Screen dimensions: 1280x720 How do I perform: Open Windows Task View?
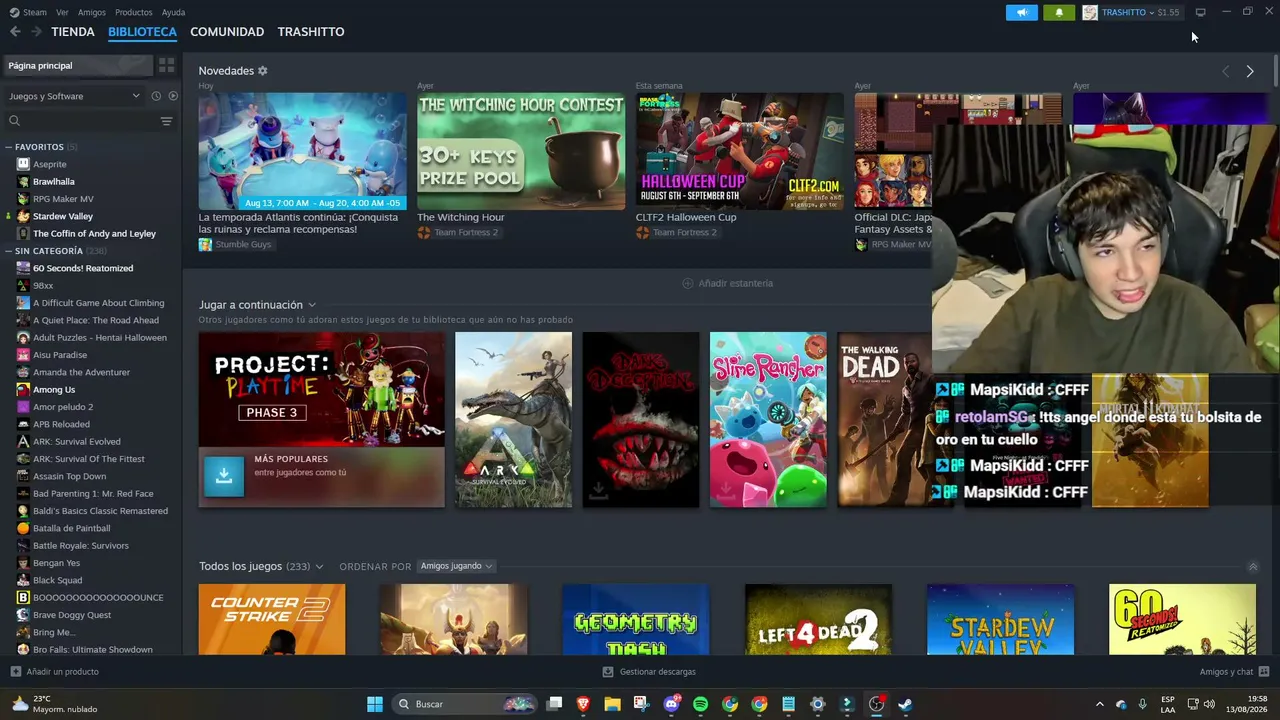[554, 704]
